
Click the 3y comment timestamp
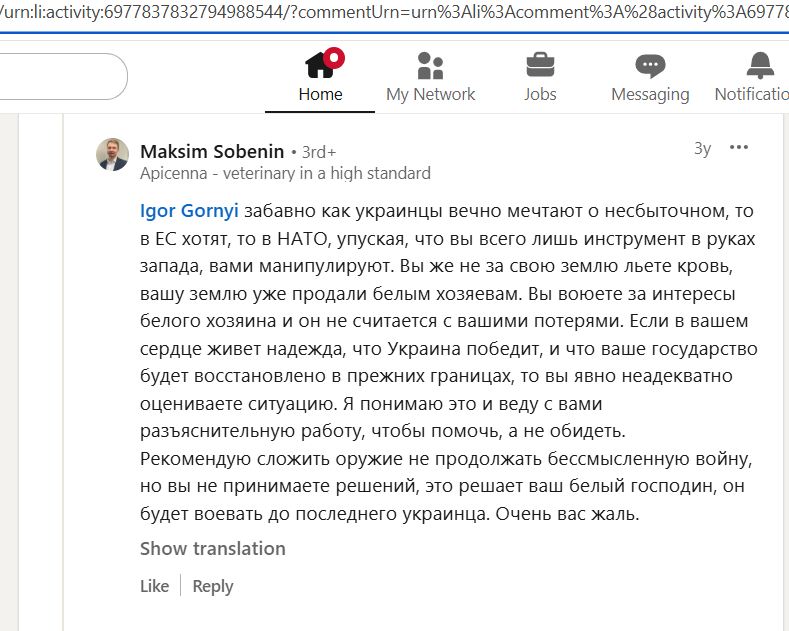point(702,149)
